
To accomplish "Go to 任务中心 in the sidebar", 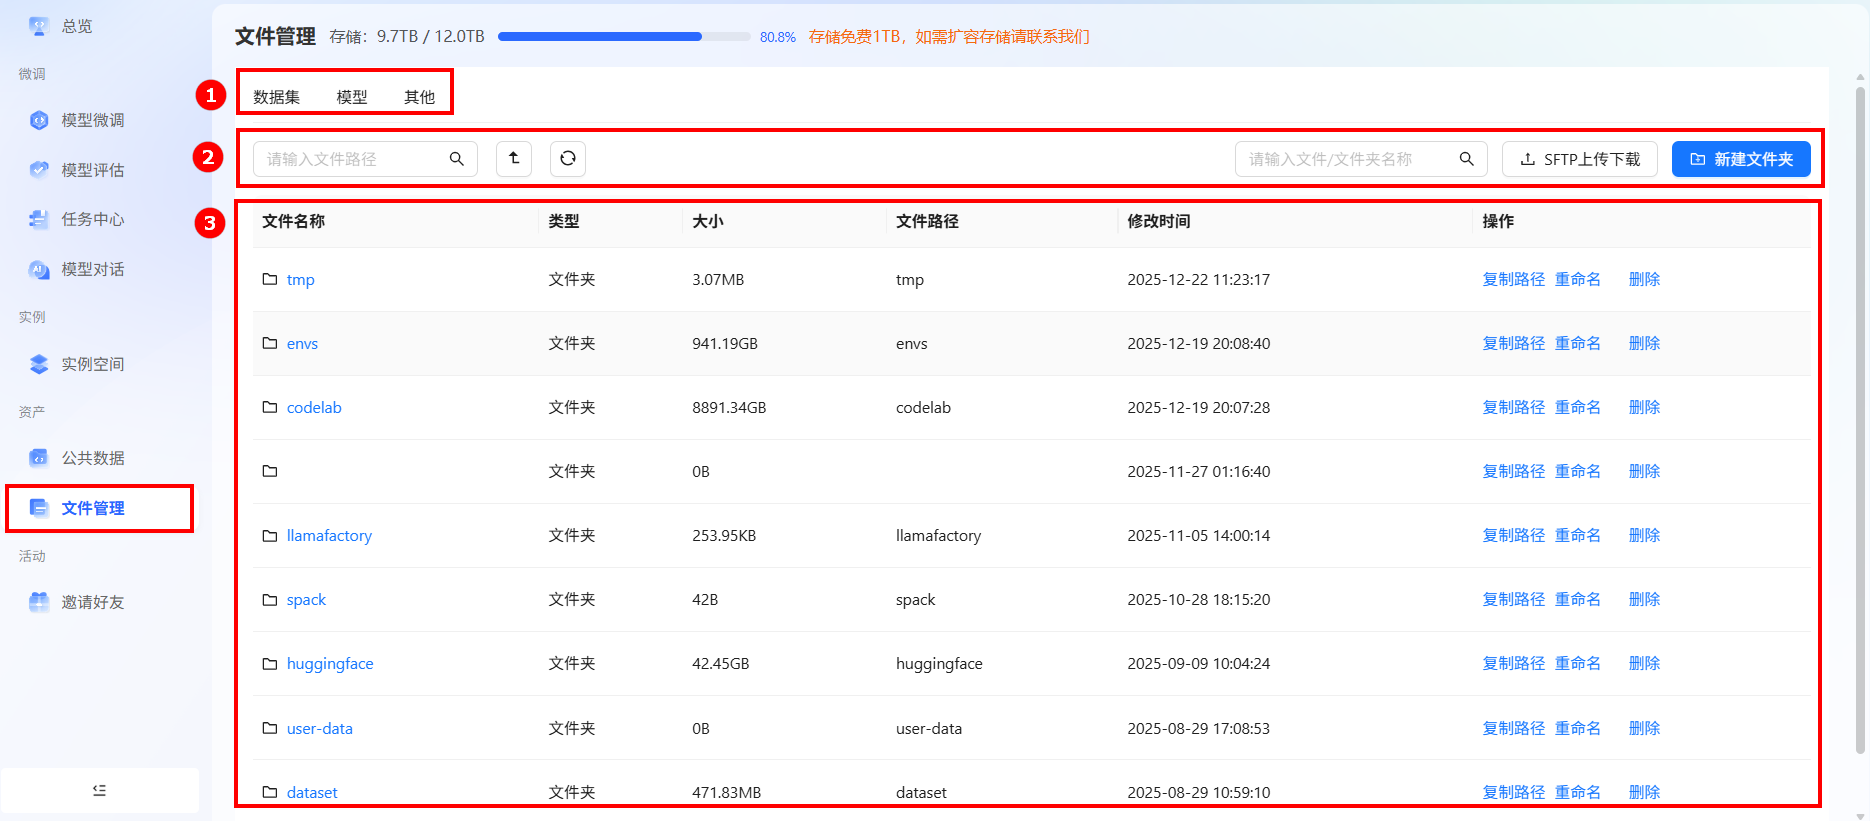I will [x=92, y=219].
